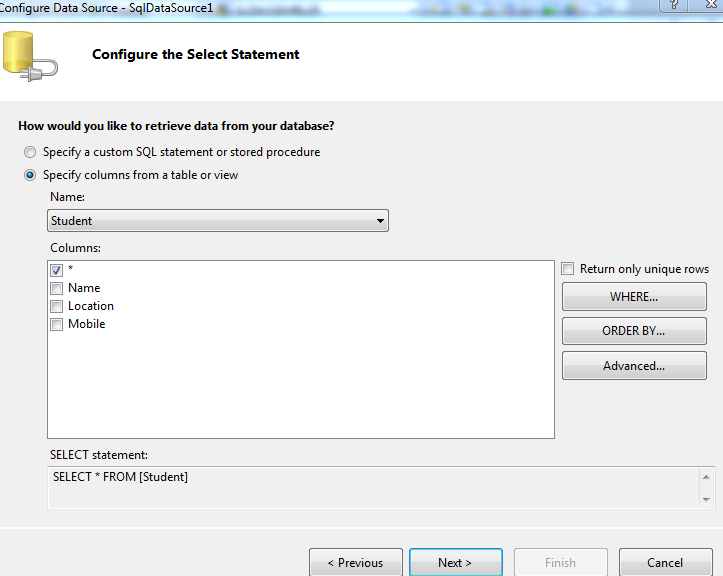Click the 'How would you like to retrieve data' text
Image resolution: width=723 pixels, height=576 pixels.
(x=176, y=126)
